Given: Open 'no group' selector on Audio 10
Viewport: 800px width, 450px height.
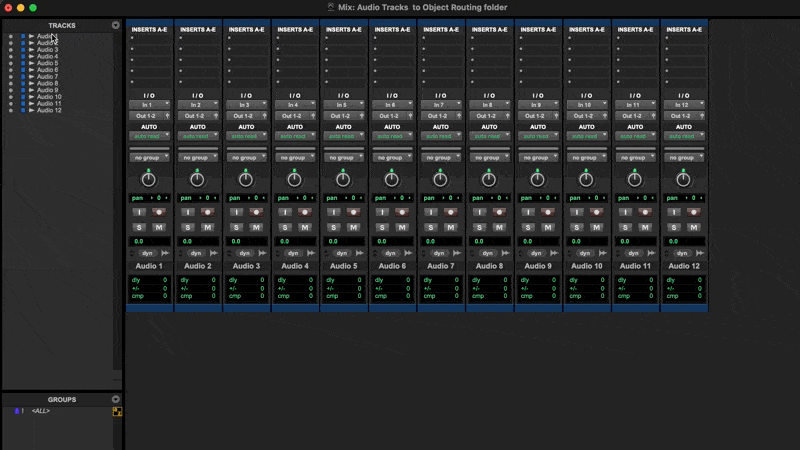Looking at the screenshot, I should [586, 158].
